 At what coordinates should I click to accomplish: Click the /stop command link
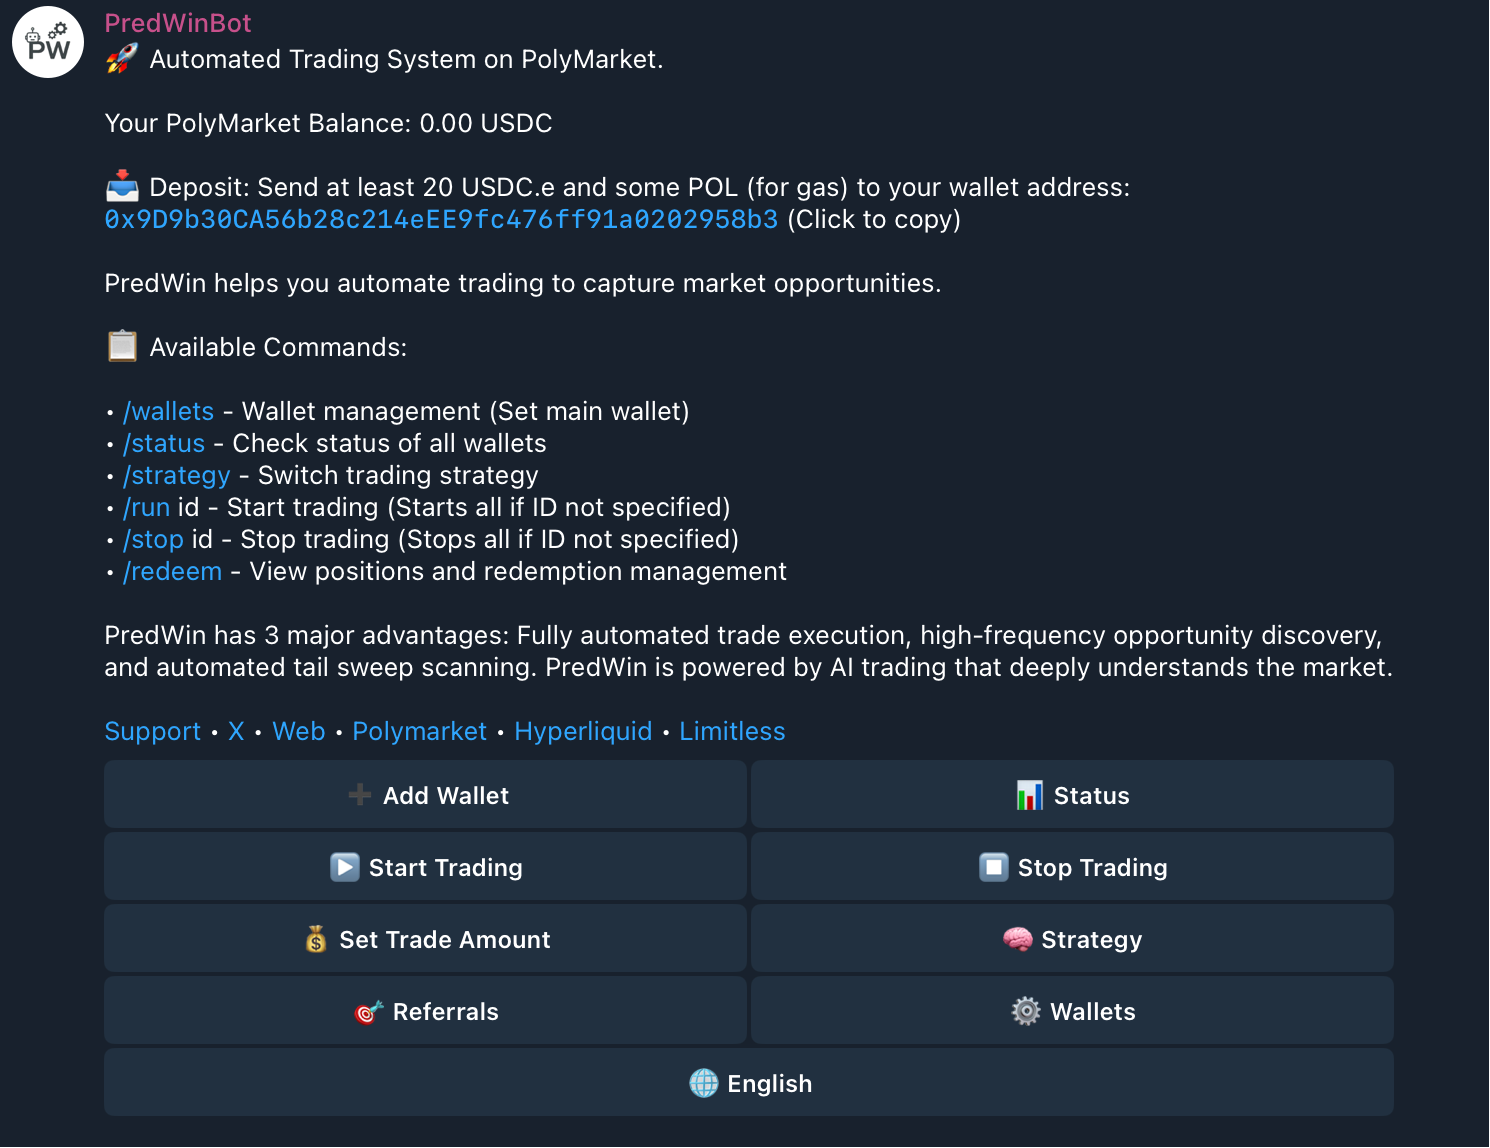point(154,539)
